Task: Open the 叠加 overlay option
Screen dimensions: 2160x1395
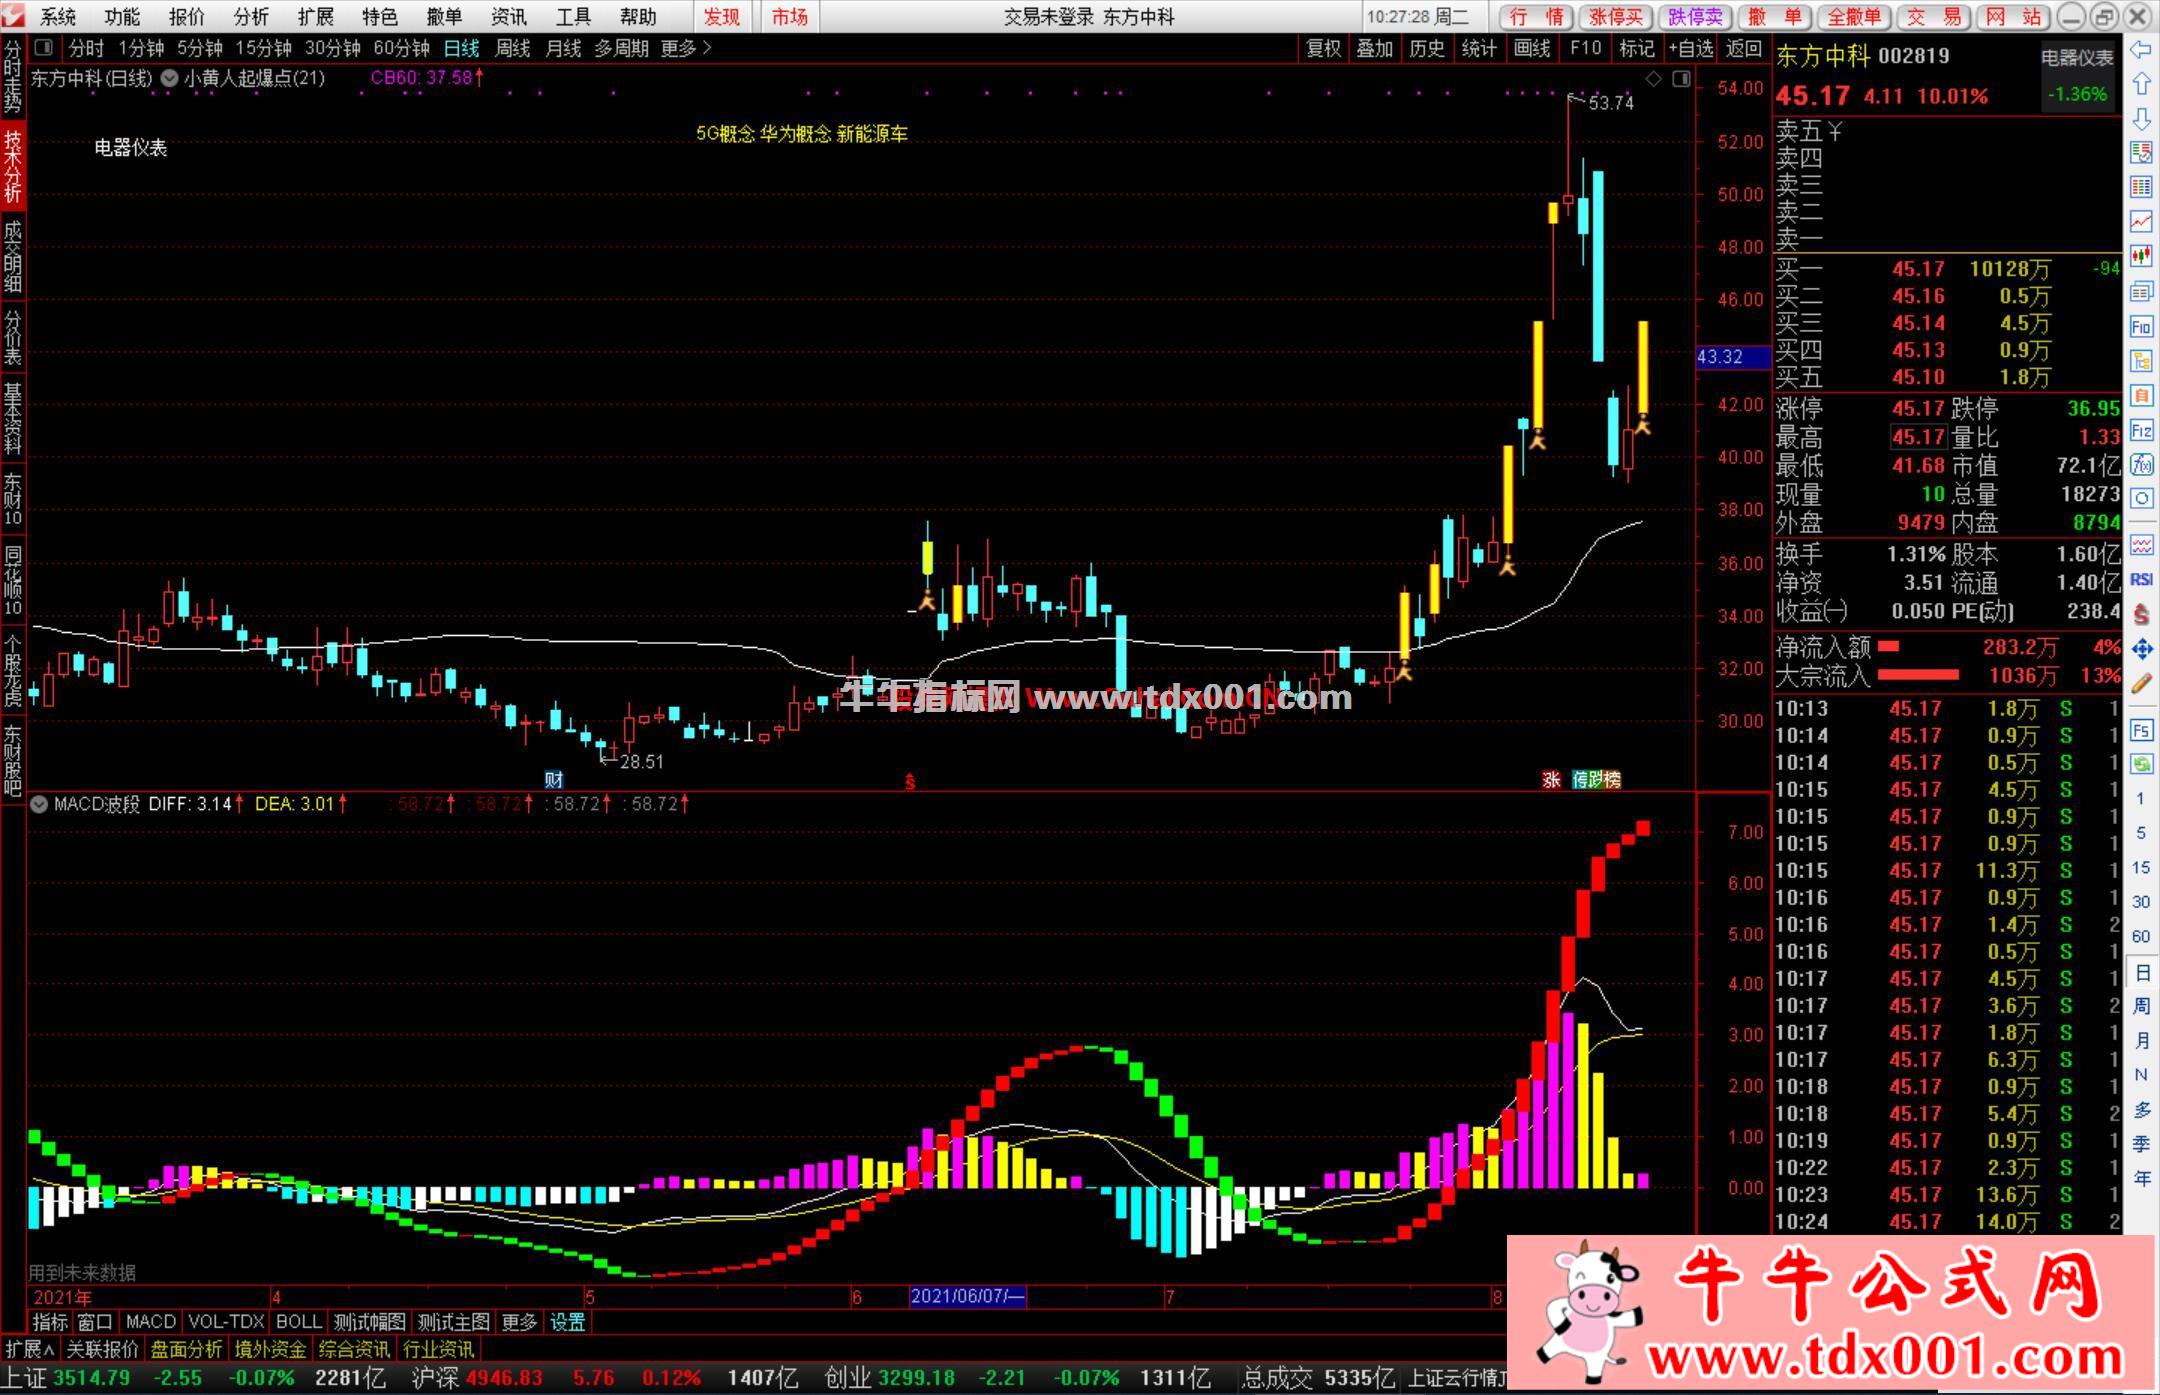Action: pos(1375,48)
